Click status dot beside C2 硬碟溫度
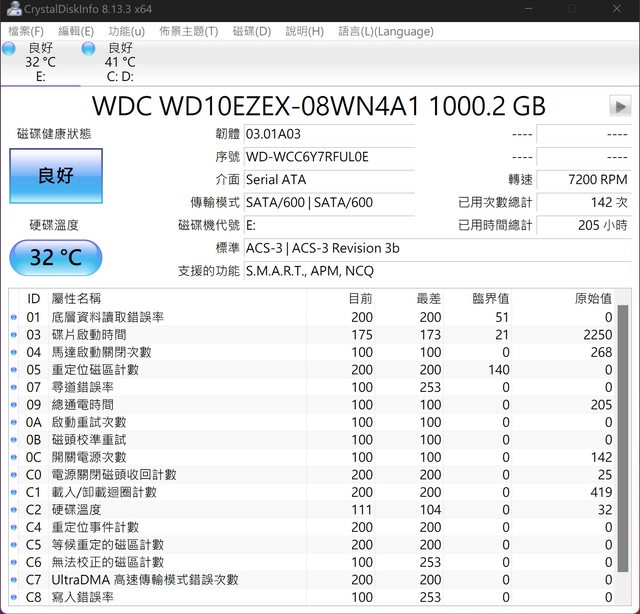This screenshot has width=640, height=614. click(14, 510)
